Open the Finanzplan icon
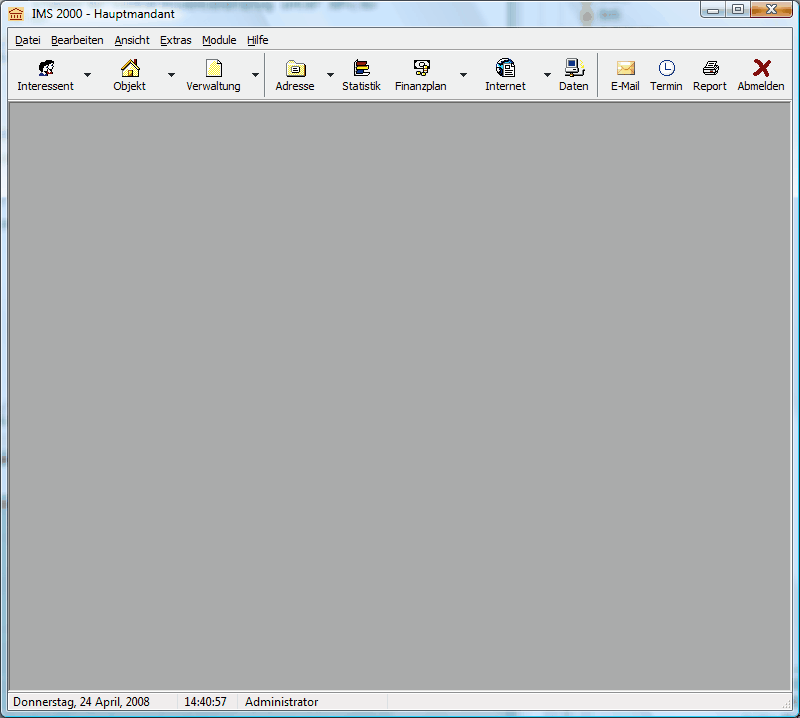Image resolution: width=800 pixels, height=718 pixels. click(421, 68)
